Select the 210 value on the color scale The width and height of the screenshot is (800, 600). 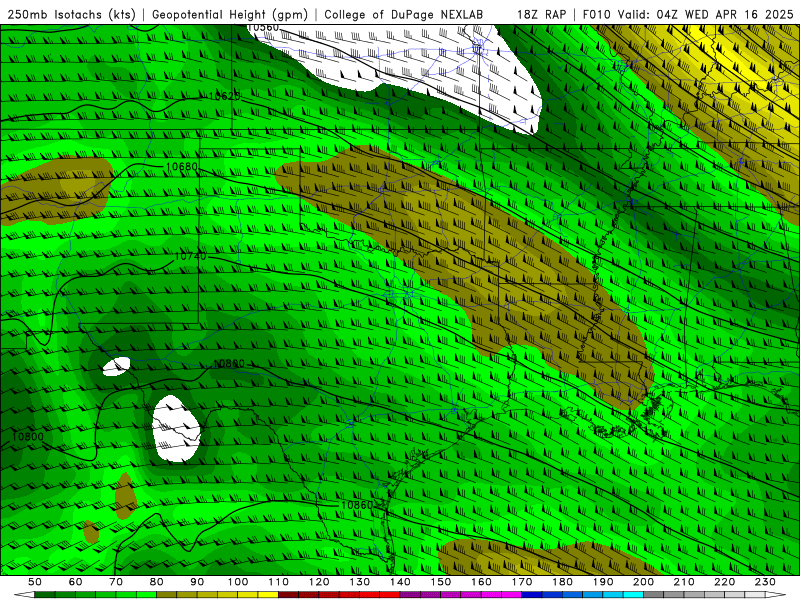(684, 582)
